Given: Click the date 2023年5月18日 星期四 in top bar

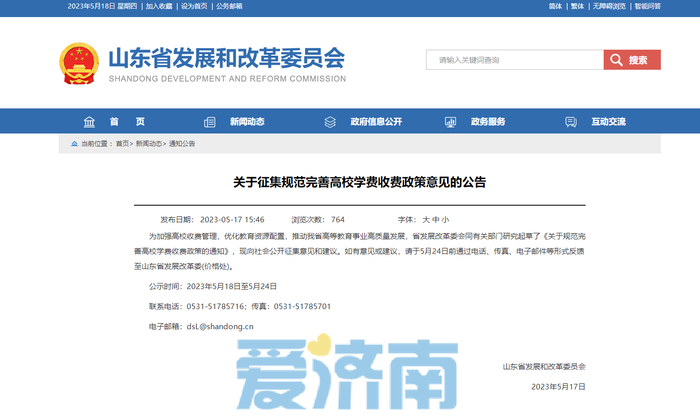Looking at the screenshot, I should click(102, 6).
